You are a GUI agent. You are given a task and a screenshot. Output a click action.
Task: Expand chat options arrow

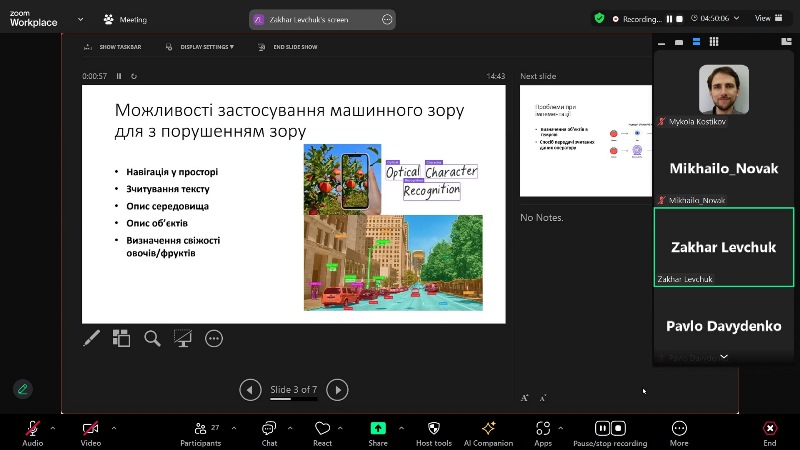290,428
